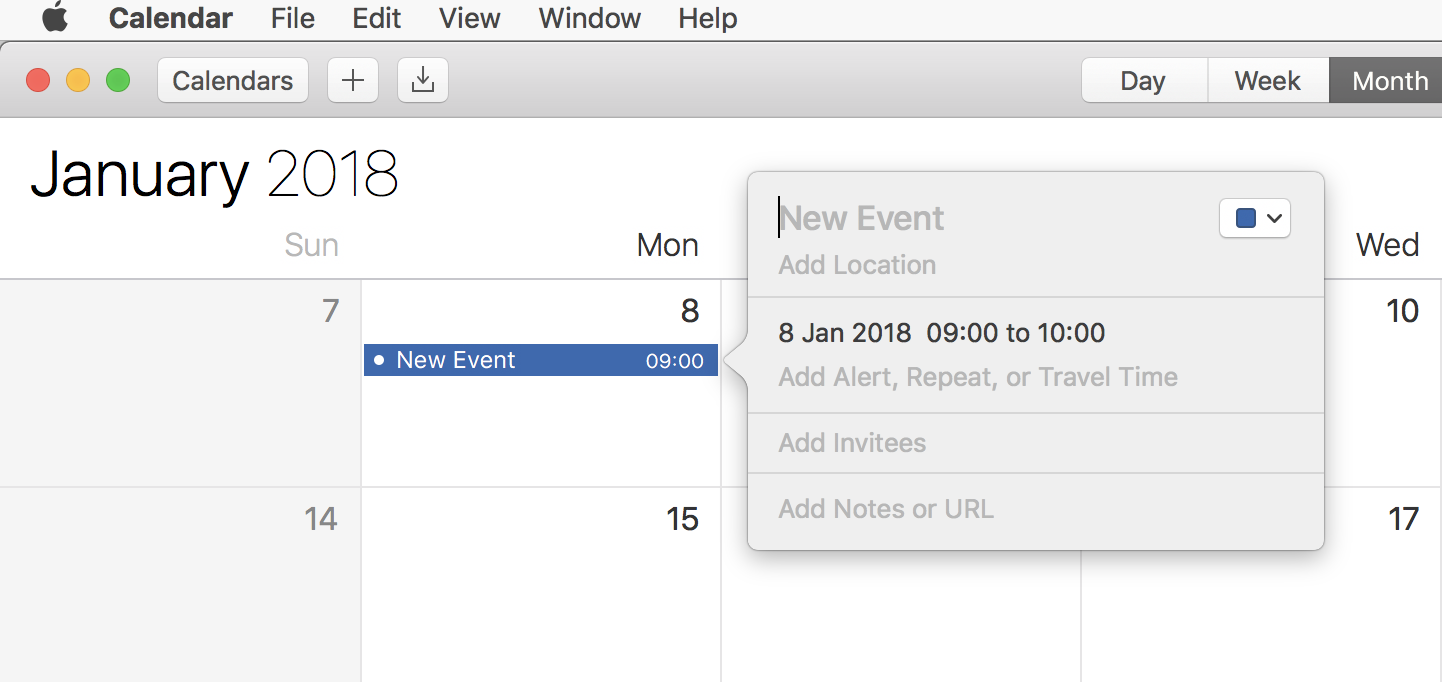
Task: Click the plus icon to add event
Action: [x=353, y=81]
